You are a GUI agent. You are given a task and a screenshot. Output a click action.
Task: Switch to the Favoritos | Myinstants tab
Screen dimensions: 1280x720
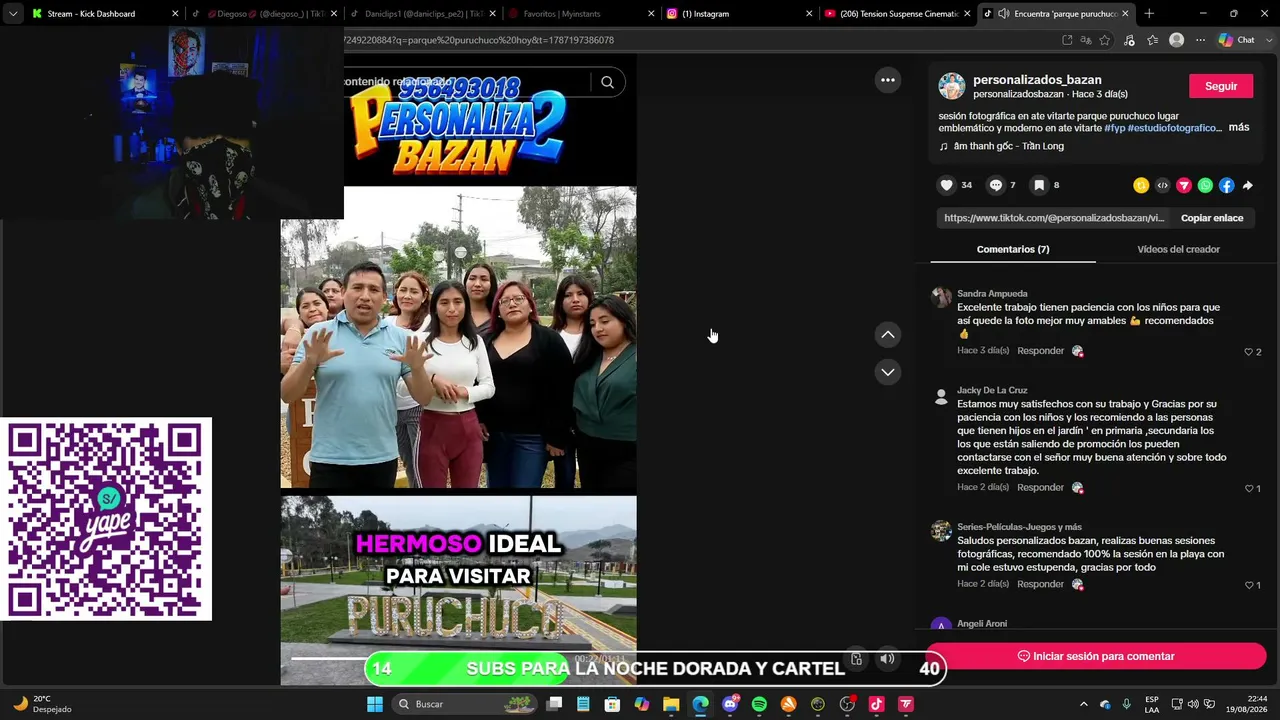click(x=579, y=14)
